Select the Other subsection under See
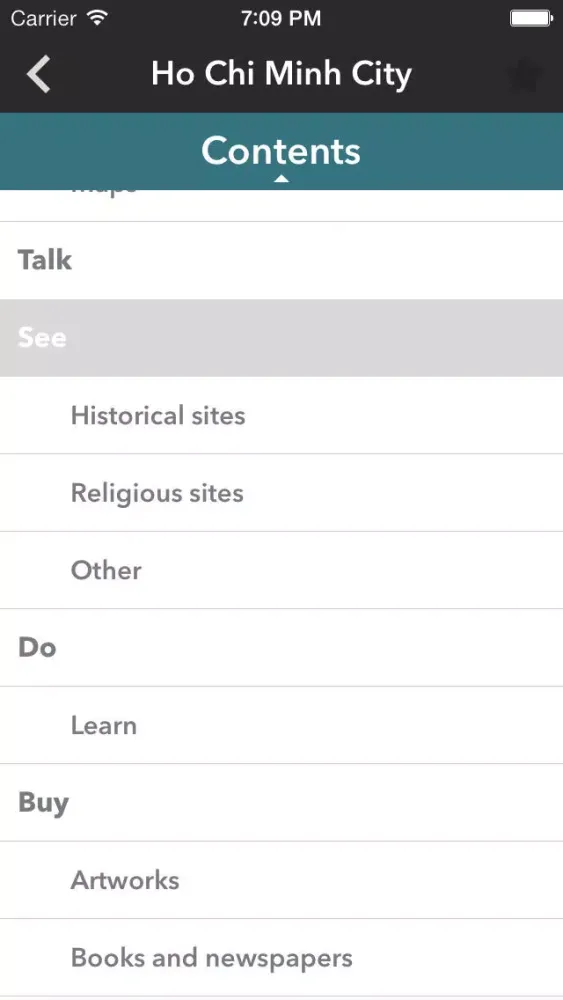Viewport: 563px width, 1000px height. point(281,570)
